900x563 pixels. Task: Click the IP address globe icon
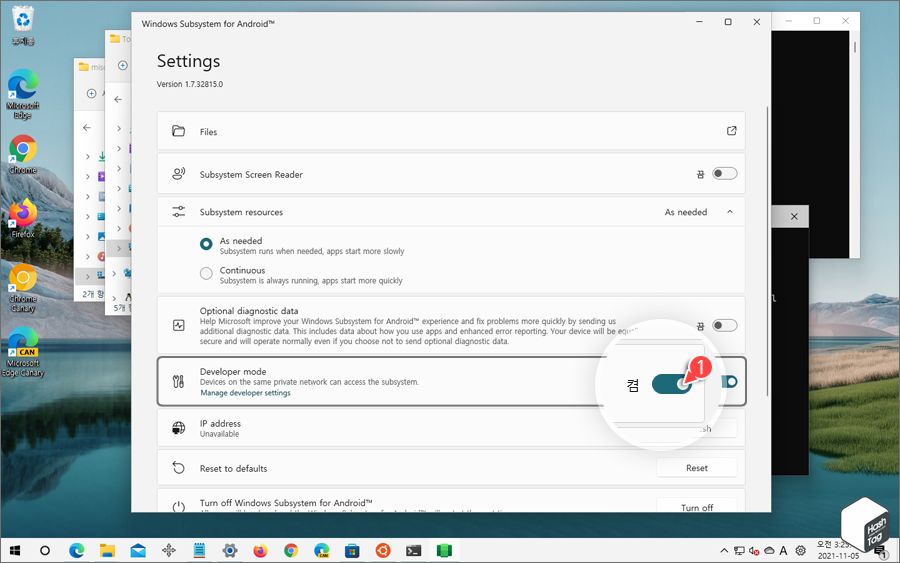point(179,428)
